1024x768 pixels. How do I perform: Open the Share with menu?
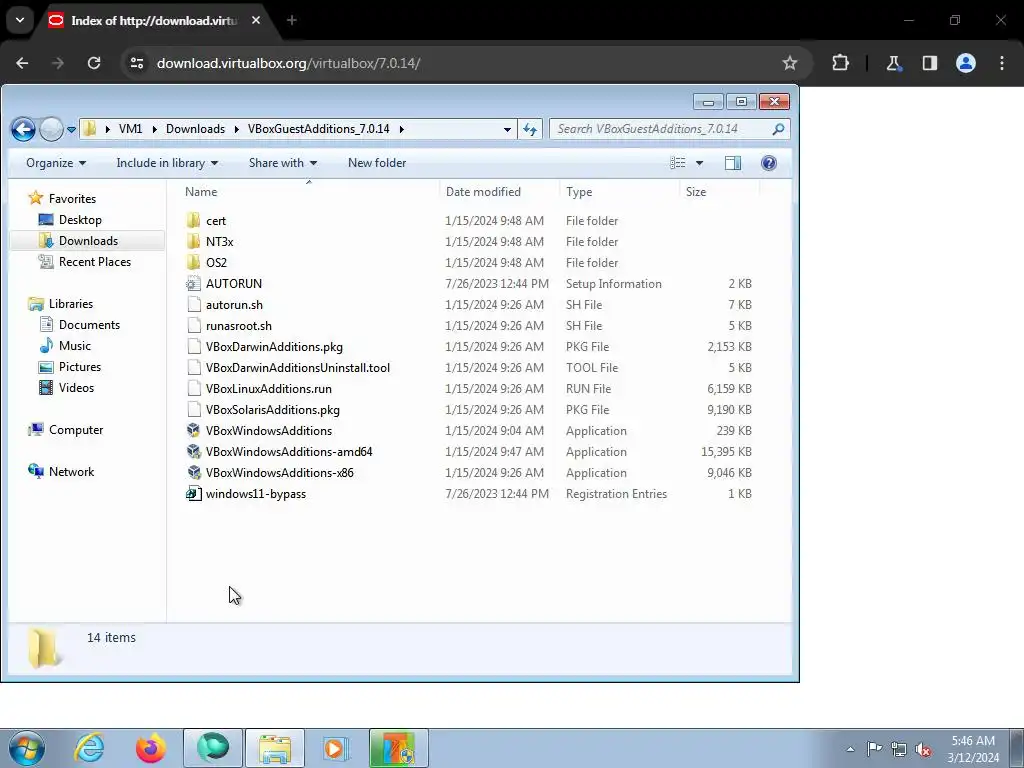point(283,163)
